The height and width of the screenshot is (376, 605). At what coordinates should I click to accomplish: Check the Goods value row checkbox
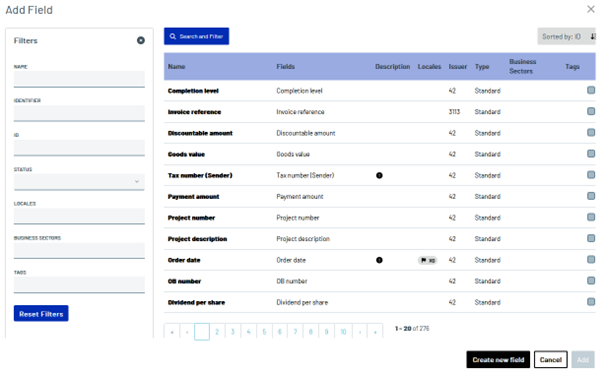pos(591,154)
